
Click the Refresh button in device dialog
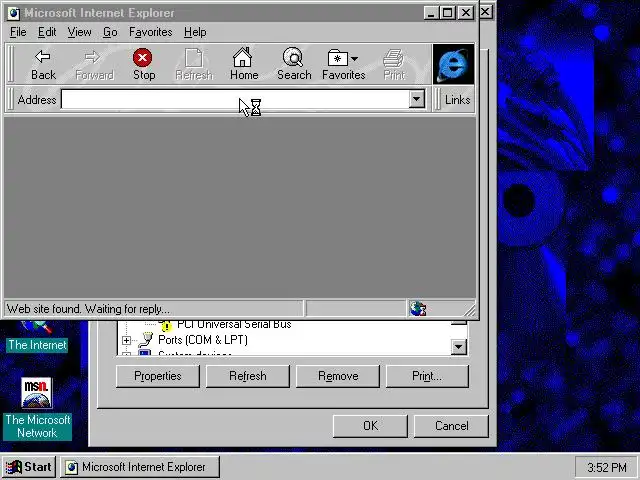click(x=248, y=376)
